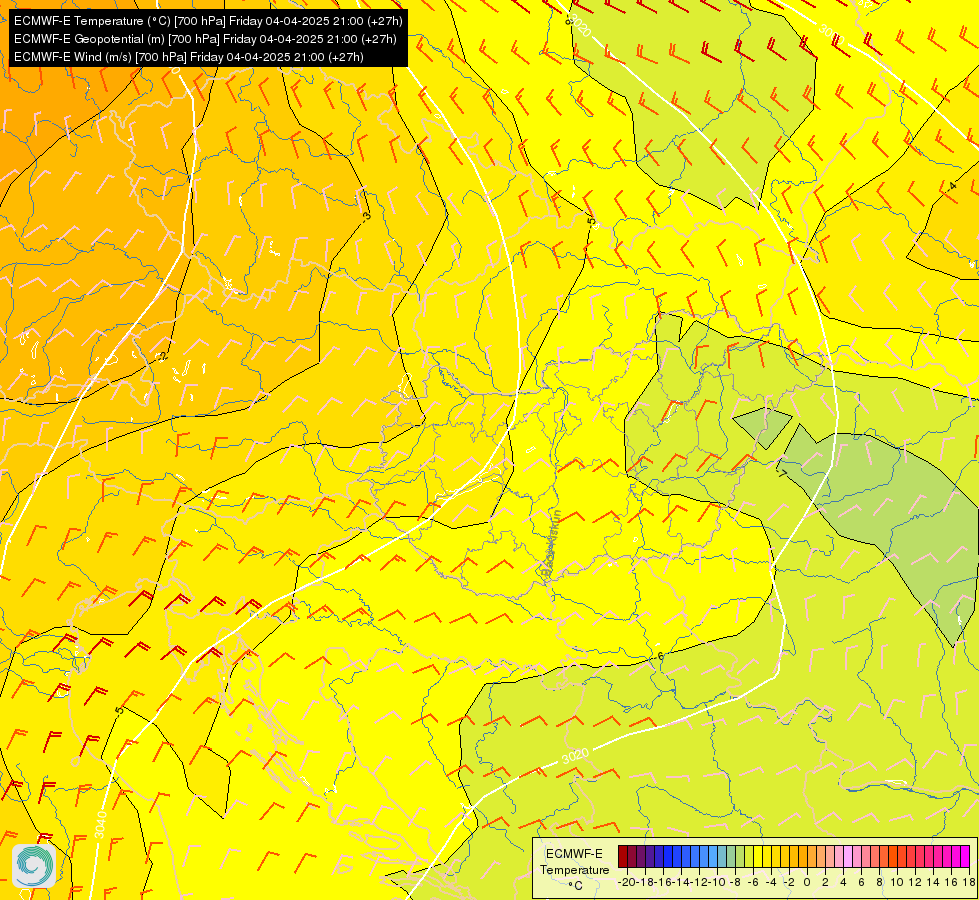
Task: Click the -2 isotherm contour label
Action: tap(163, 356)
